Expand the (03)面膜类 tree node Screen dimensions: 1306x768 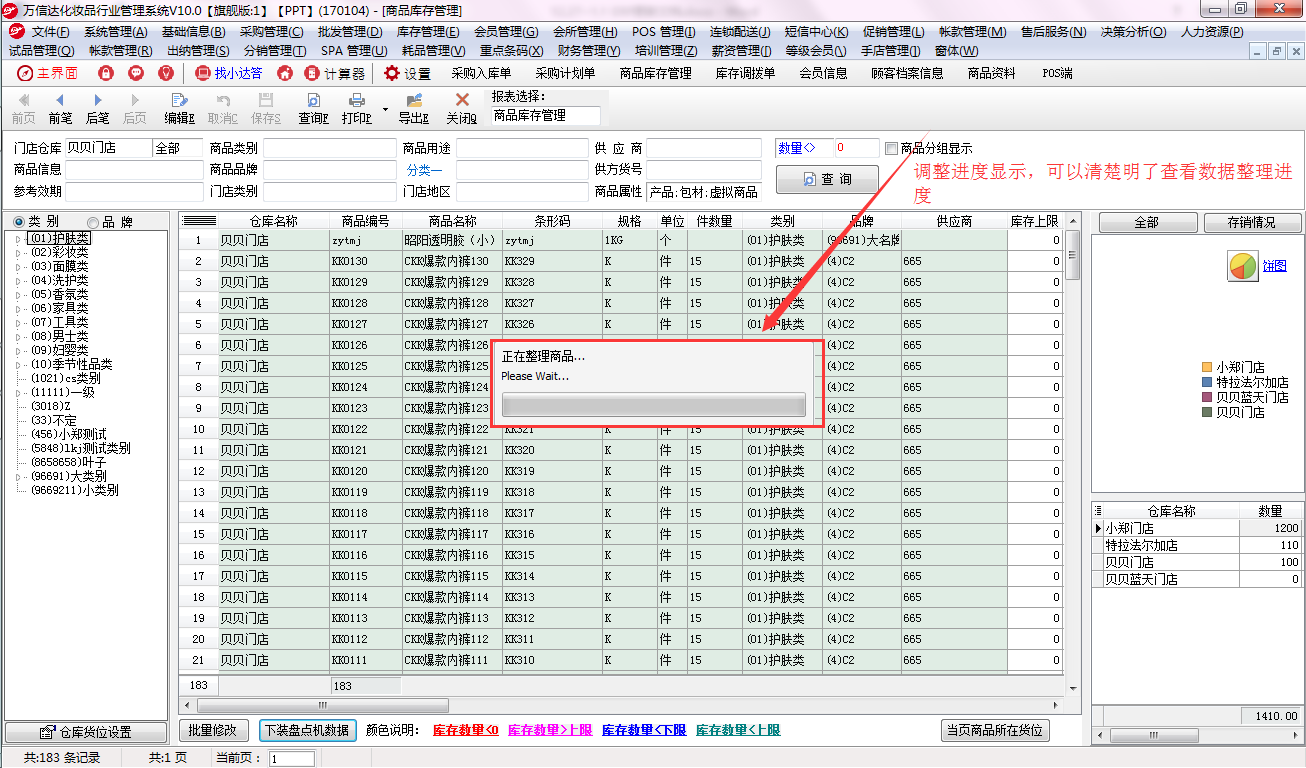pyautogui.click(x=17, y=267)
